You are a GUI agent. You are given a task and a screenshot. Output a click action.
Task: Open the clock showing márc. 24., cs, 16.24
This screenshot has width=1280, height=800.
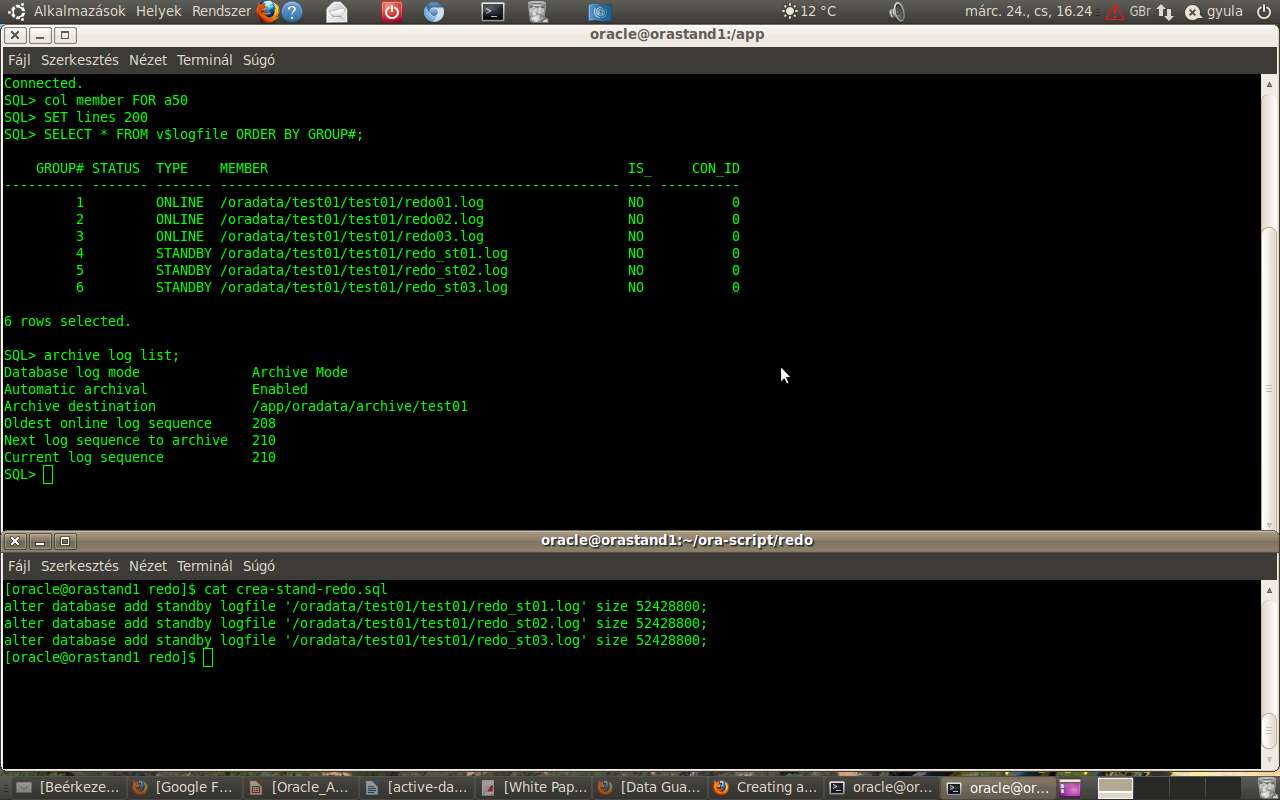click(1028, 11)
